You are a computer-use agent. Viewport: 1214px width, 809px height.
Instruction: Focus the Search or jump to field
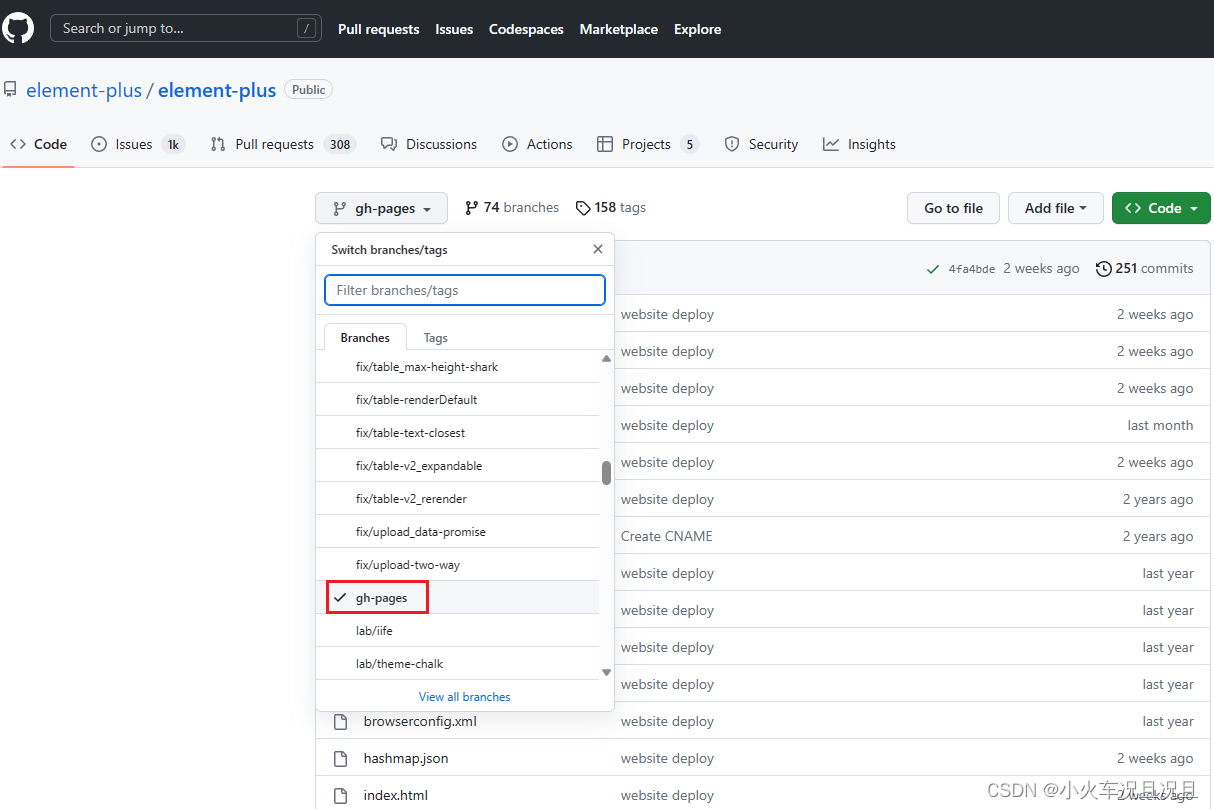coord(186,29)
